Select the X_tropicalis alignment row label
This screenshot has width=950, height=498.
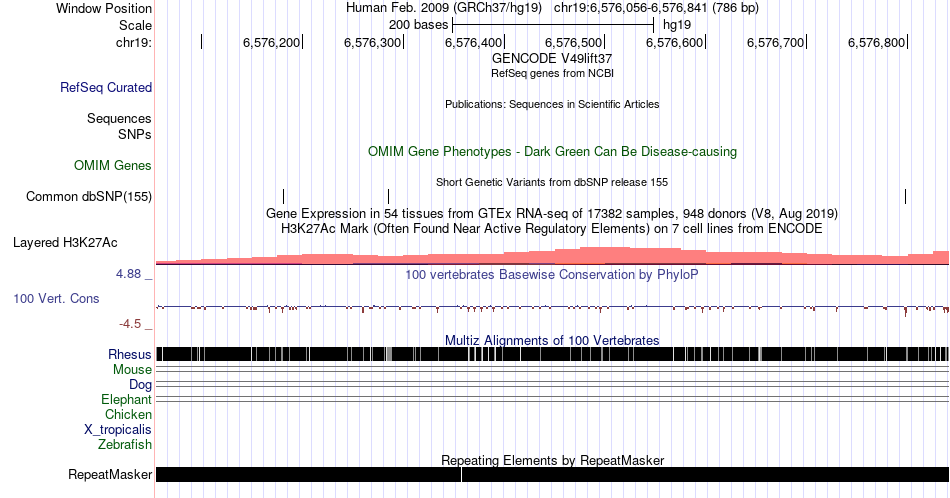pyautogui.click(x=118, y=430)
